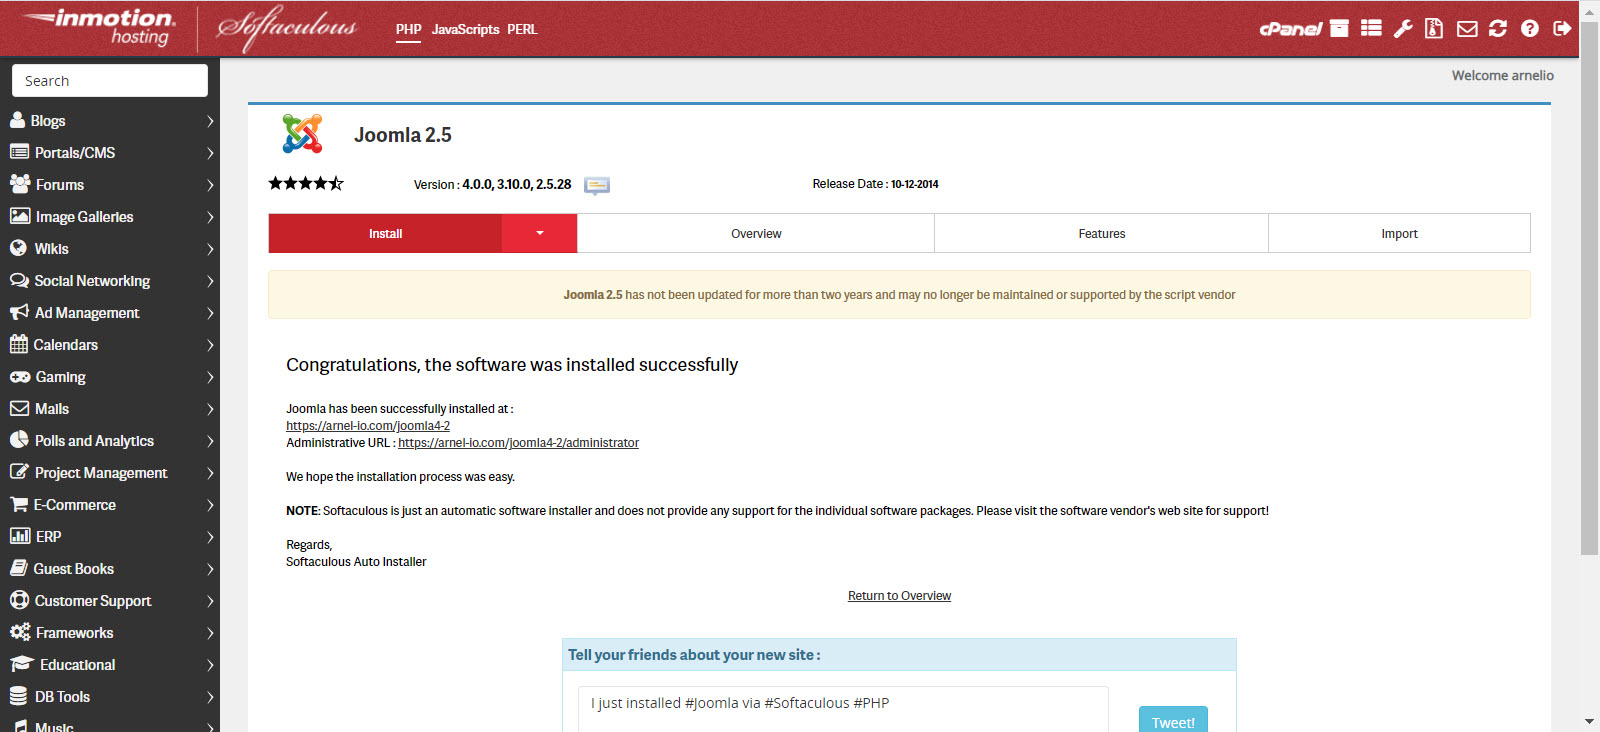The height and width of the screenshot is (732, 1600).
Task: Open the Joomla administrator URL link
Action: click(518, 443)
